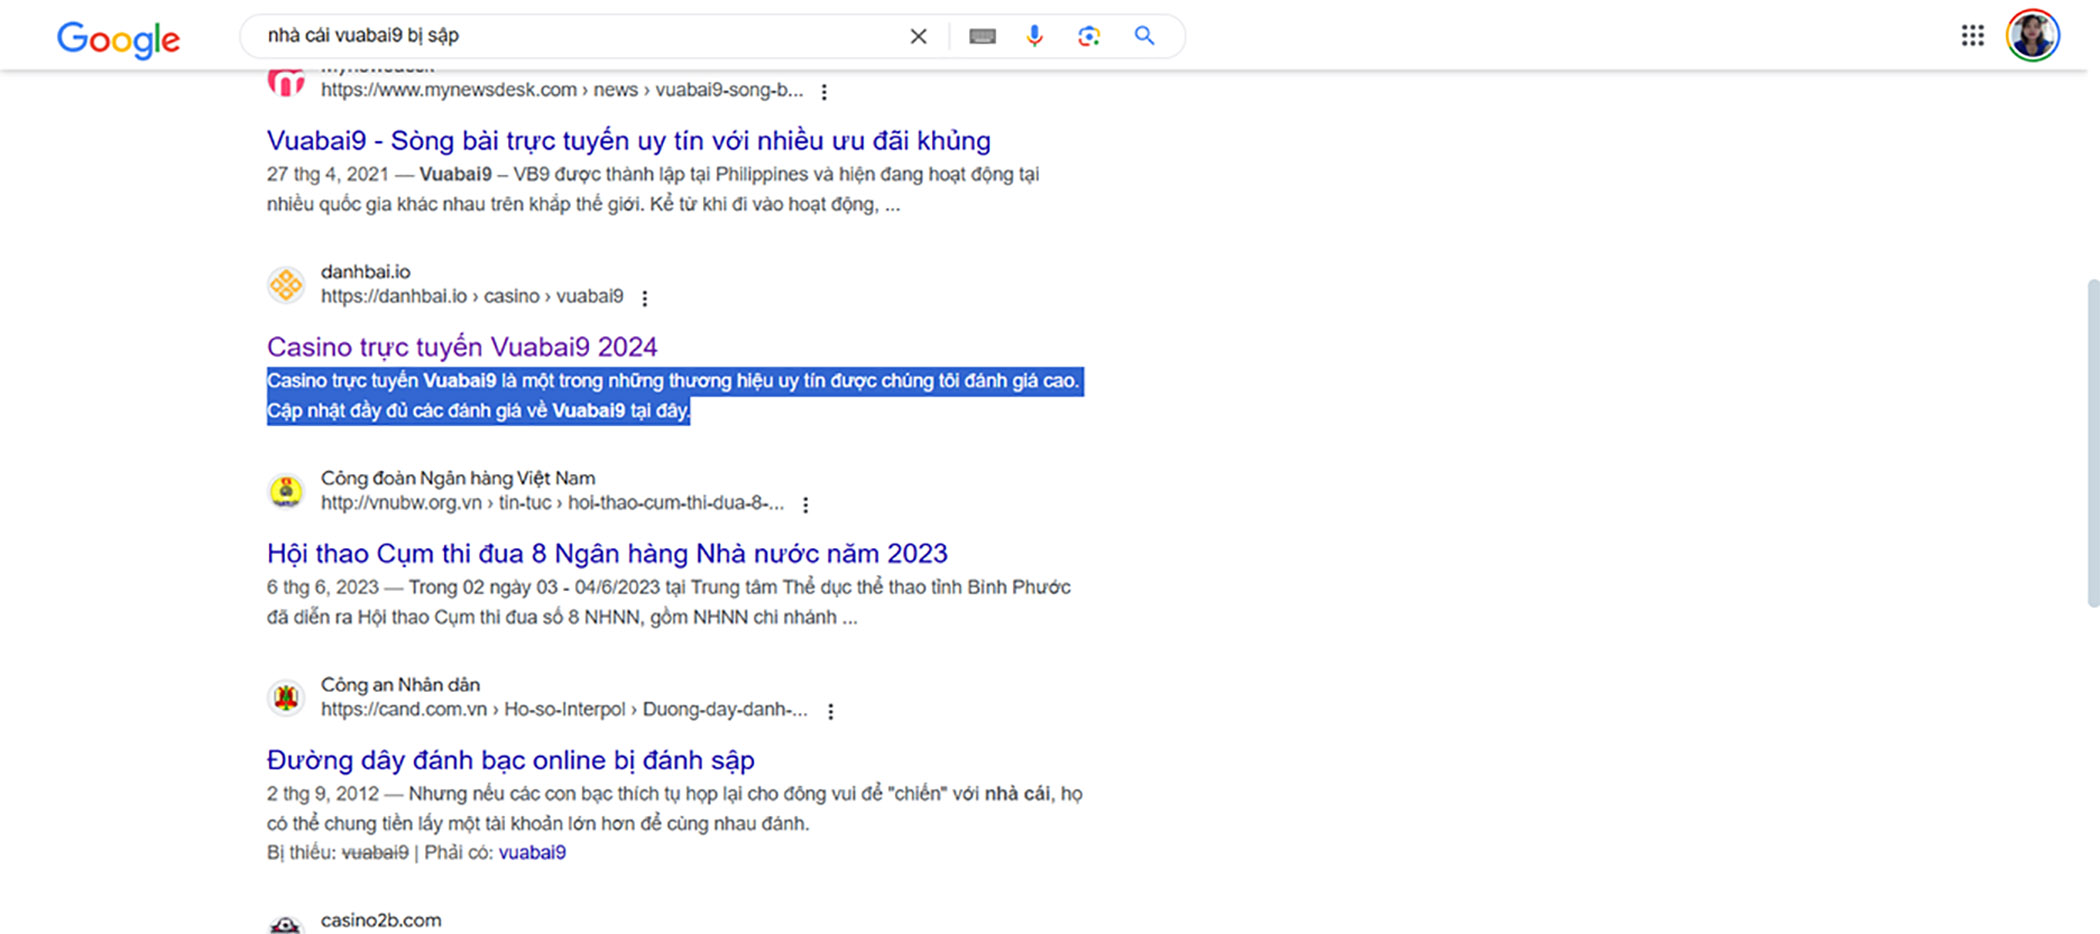Open 'Vuabai9 - Sòng bài trực tuyến uy tín' result
The width and height of the screenshot is (2100, 934).
click(629, 141)
